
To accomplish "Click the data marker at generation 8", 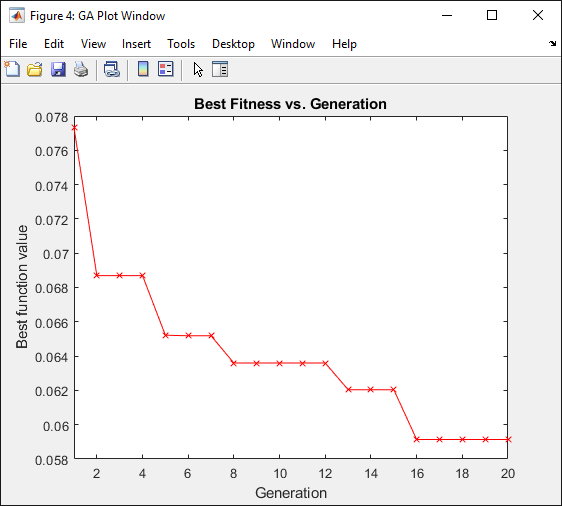I will (x=234, y=363).
